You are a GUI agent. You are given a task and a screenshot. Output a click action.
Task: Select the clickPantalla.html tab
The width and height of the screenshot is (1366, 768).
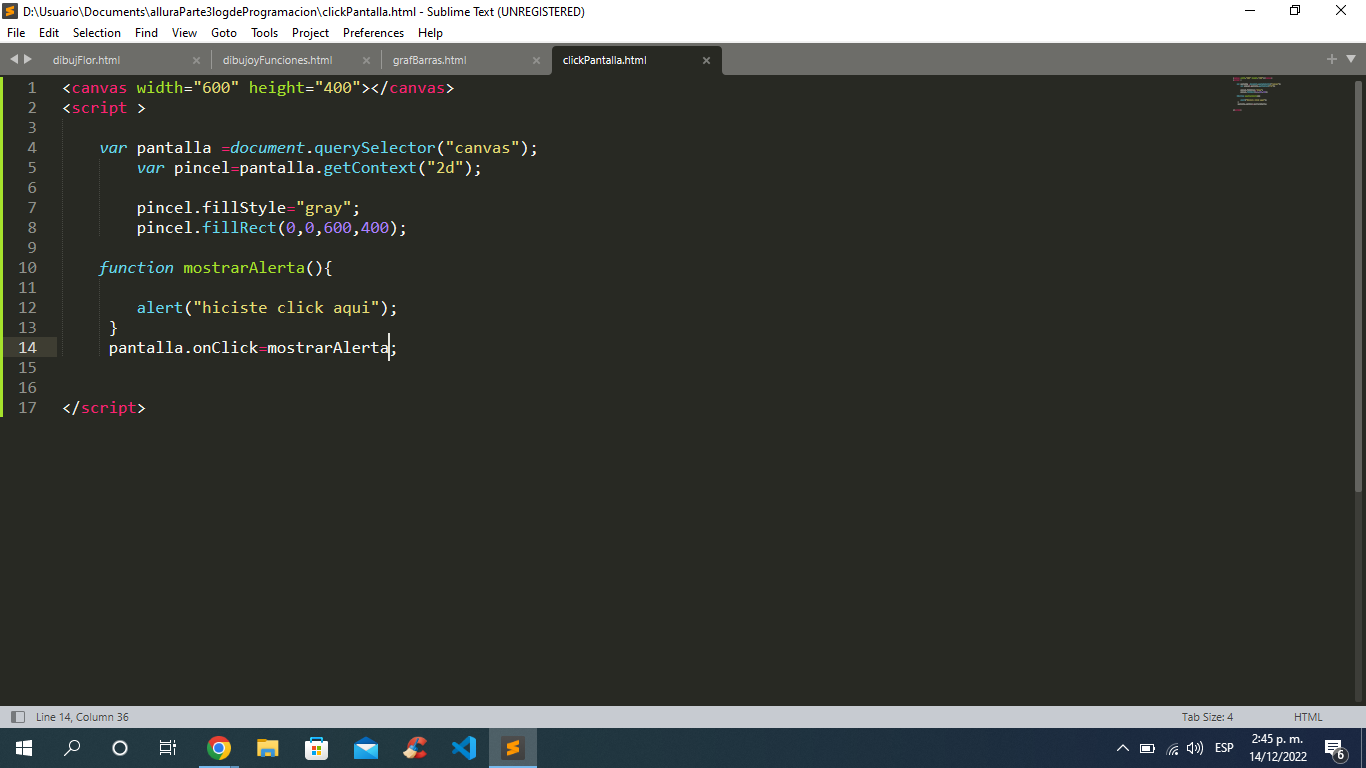pos(635,60)
